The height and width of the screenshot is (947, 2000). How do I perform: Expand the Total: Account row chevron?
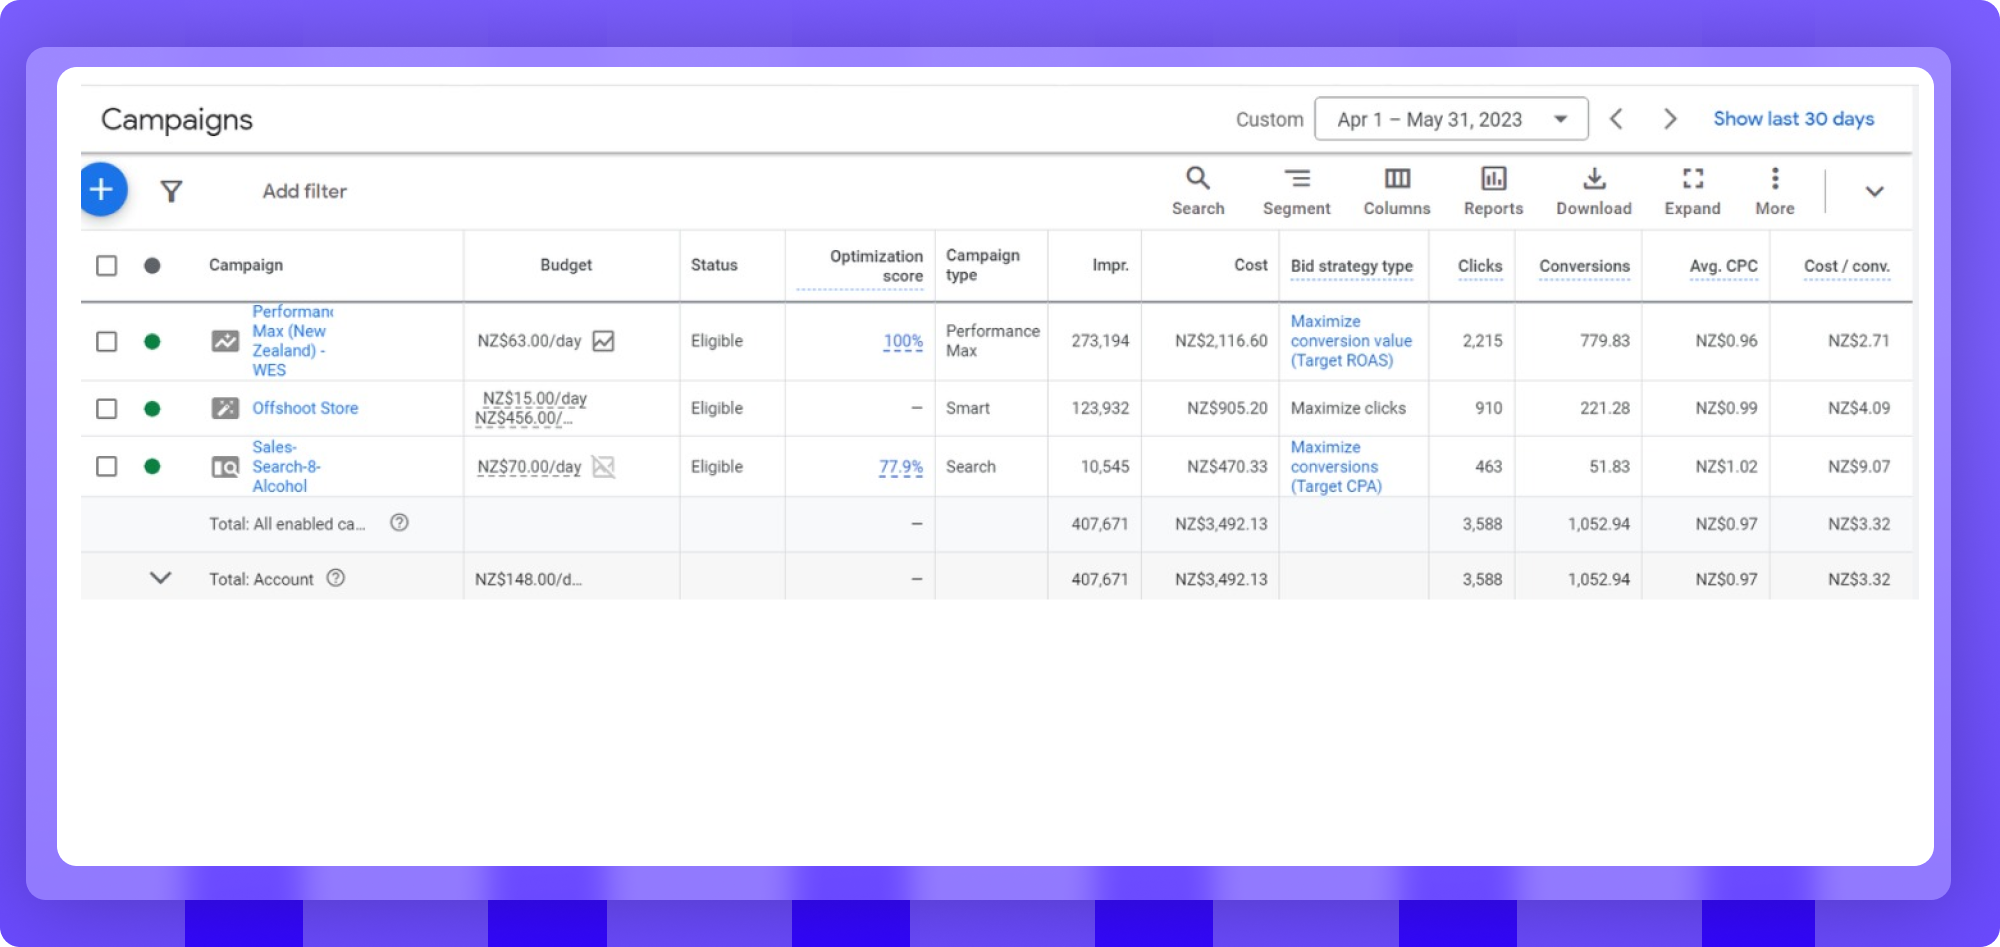(160, 578)
